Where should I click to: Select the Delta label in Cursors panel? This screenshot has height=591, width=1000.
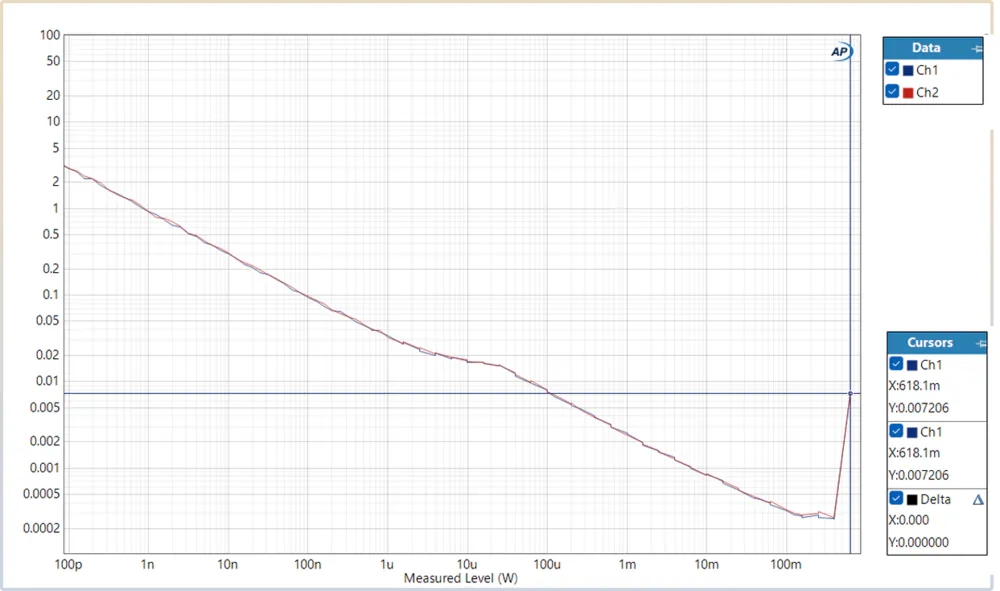935,499
